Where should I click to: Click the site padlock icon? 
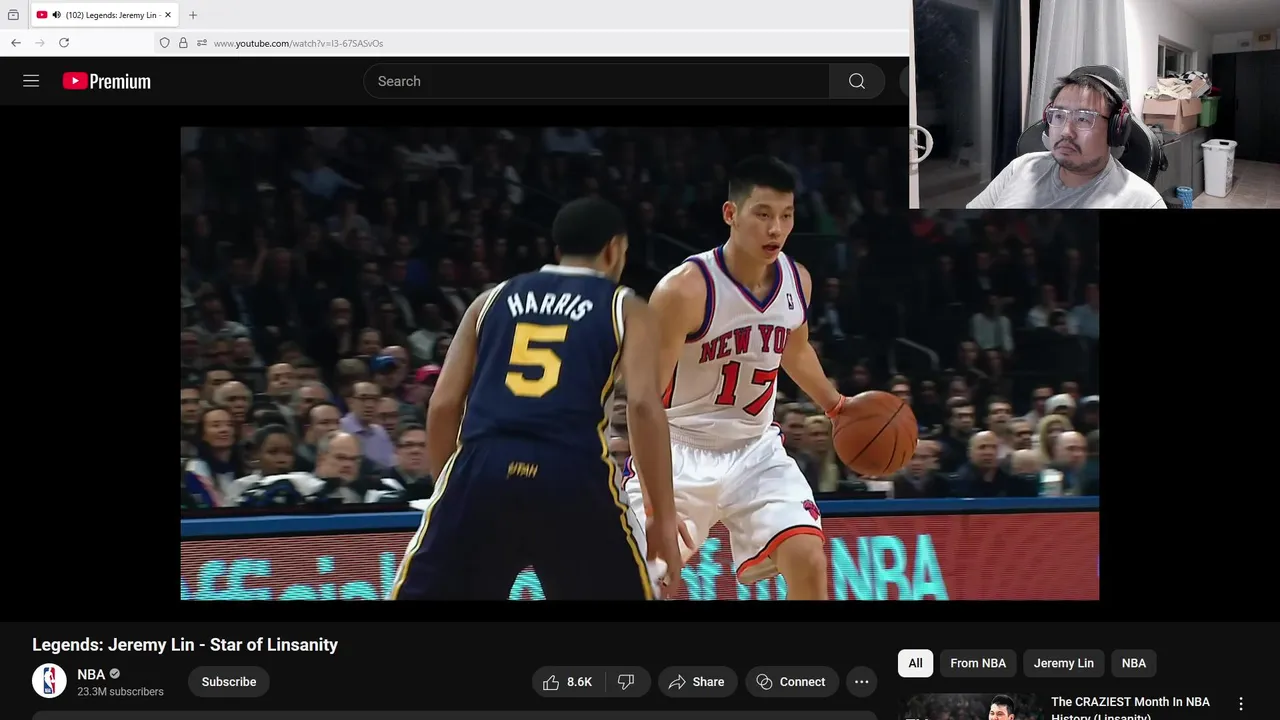click(183, 43)
